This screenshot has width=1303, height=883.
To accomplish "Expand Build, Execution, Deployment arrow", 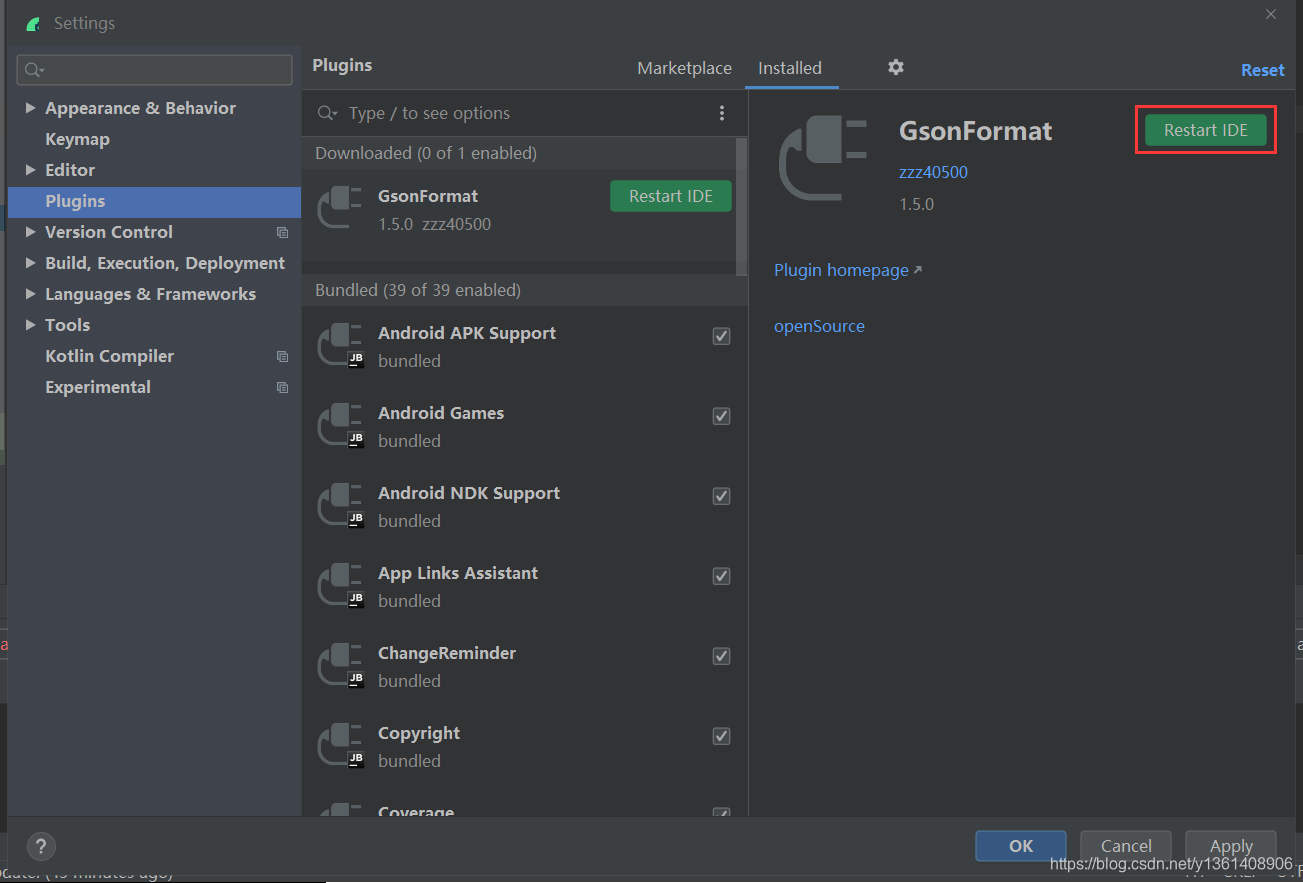I will tap(31, 263).
